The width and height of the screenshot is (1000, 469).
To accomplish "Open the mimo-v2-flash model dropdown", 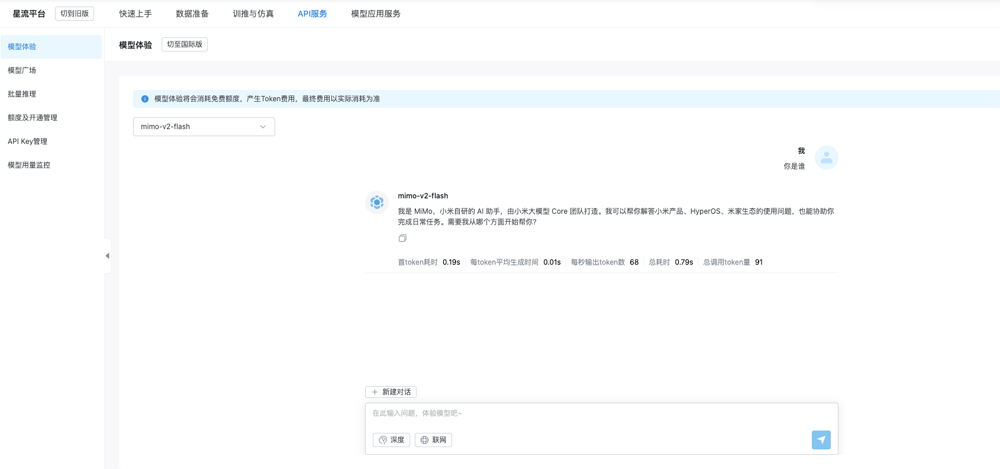I will (x=203, y=127).
